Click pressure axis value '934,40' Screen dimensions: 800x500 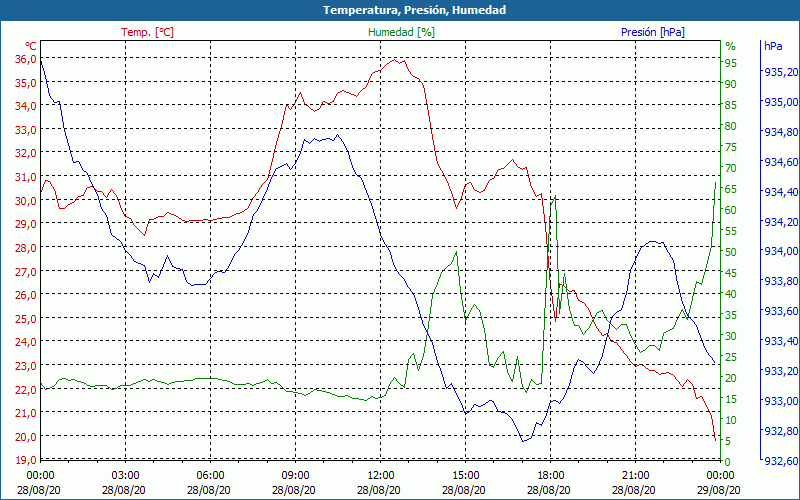click(x=781, y=192)
